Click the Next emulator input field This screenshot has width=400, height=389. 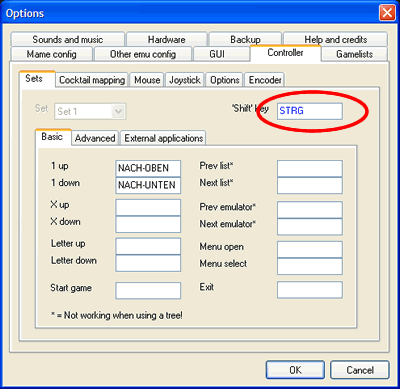pos(310,227)
